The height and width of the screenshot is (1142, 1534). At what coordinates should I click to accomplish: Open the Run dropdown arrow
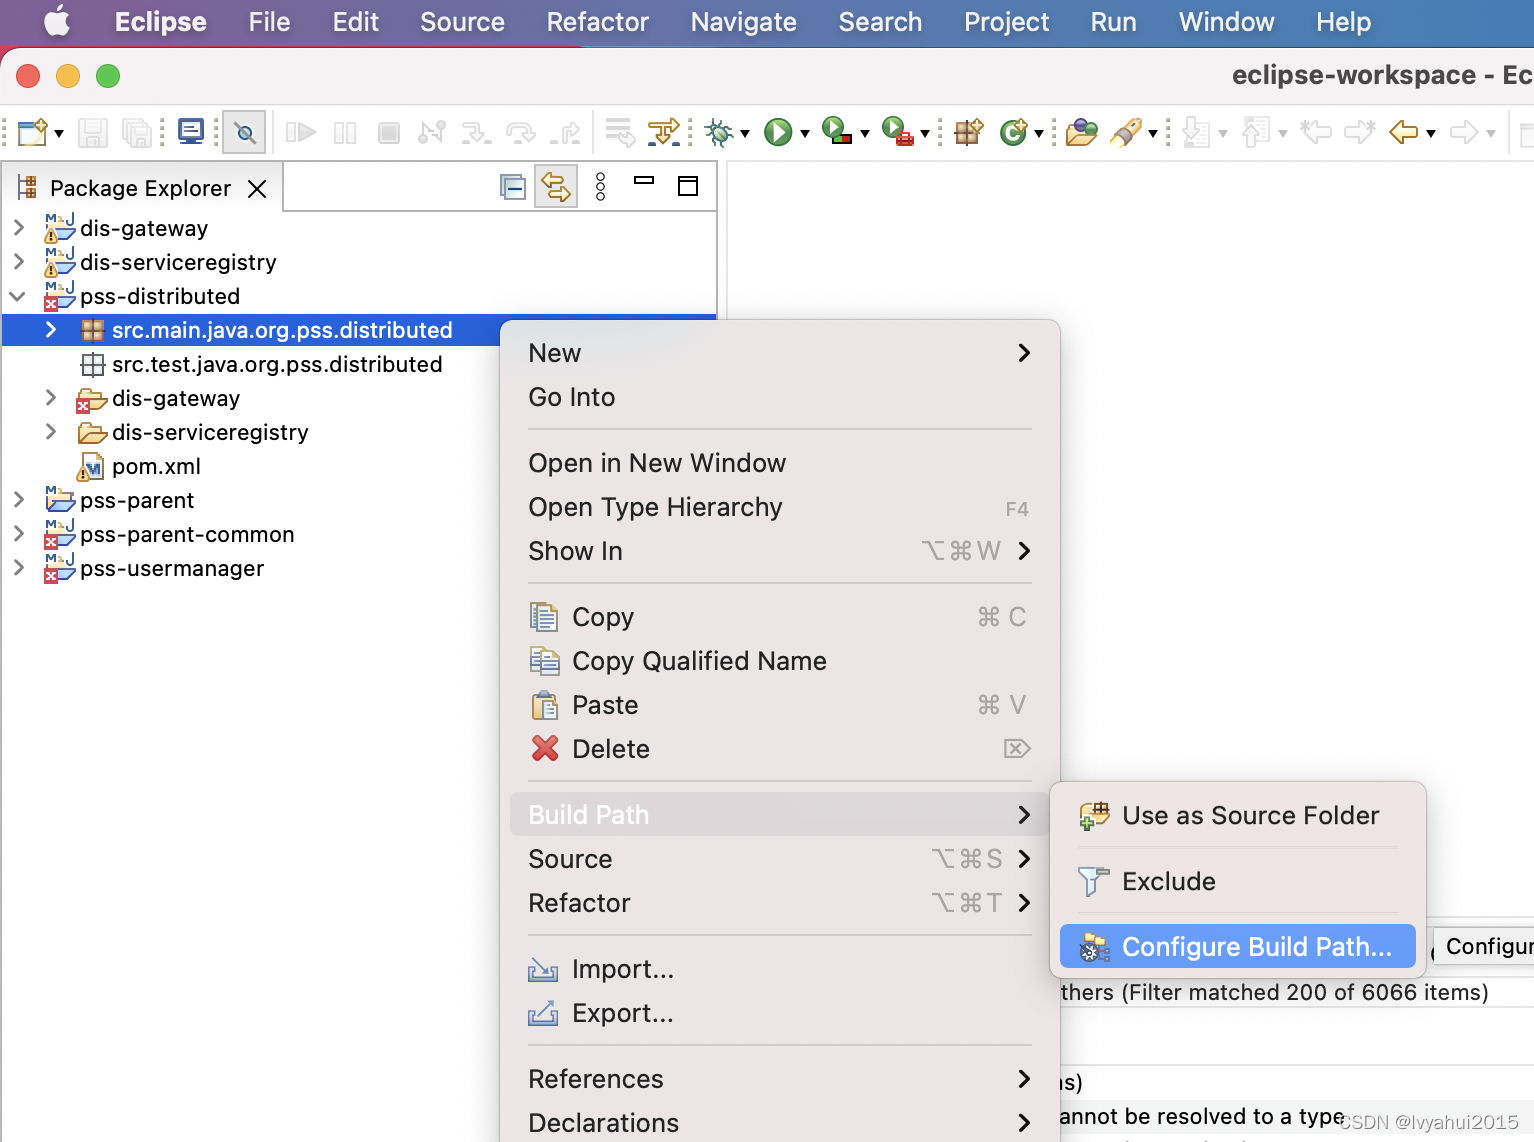805,133
